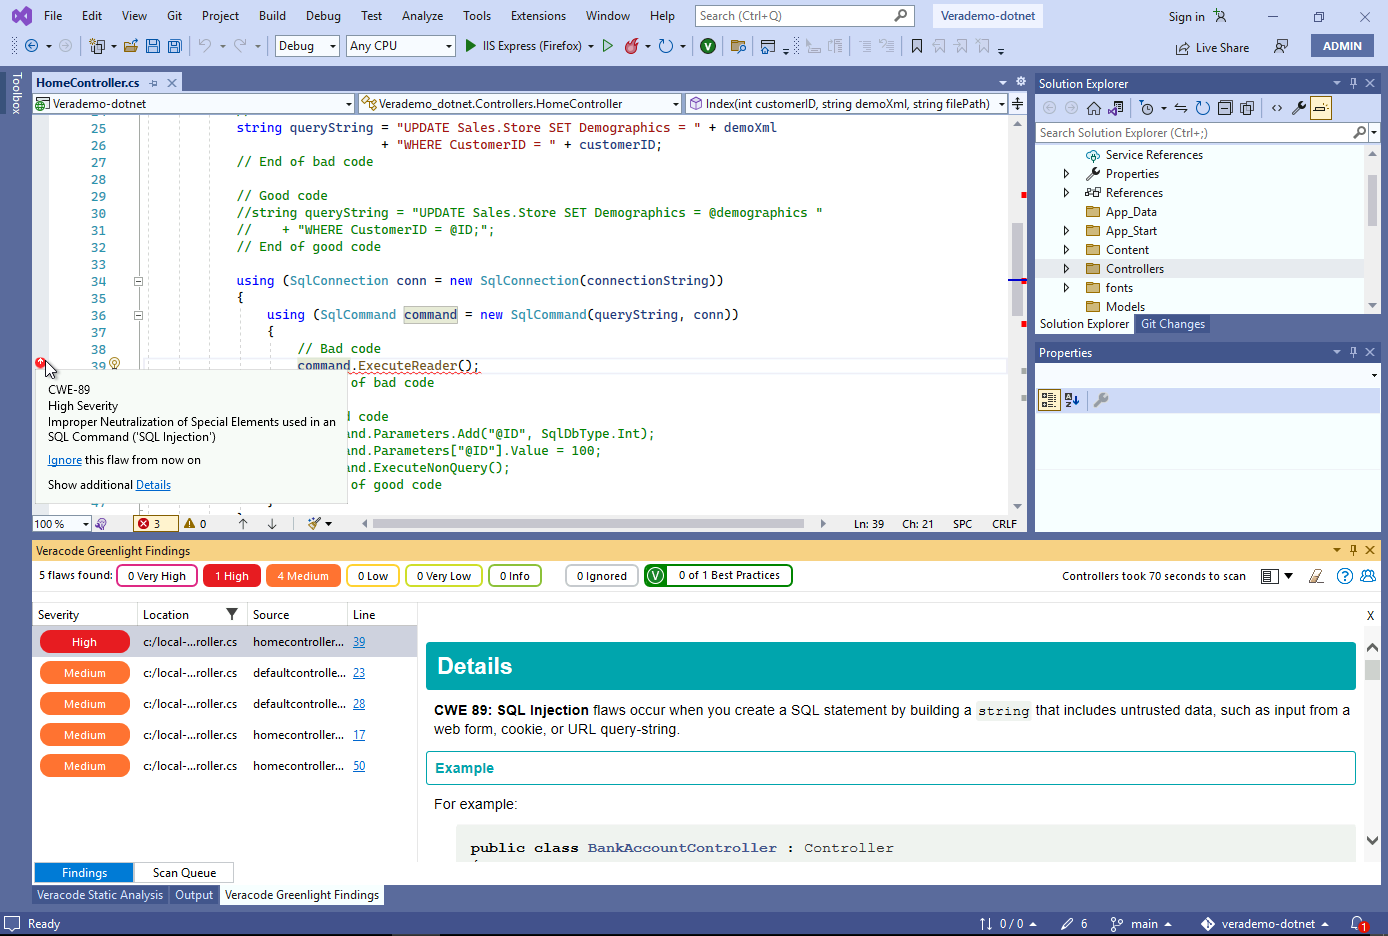This screenshot has width=1388, height=936.
Task: Click line number link 50 in findings
Action: coord(359,766)
